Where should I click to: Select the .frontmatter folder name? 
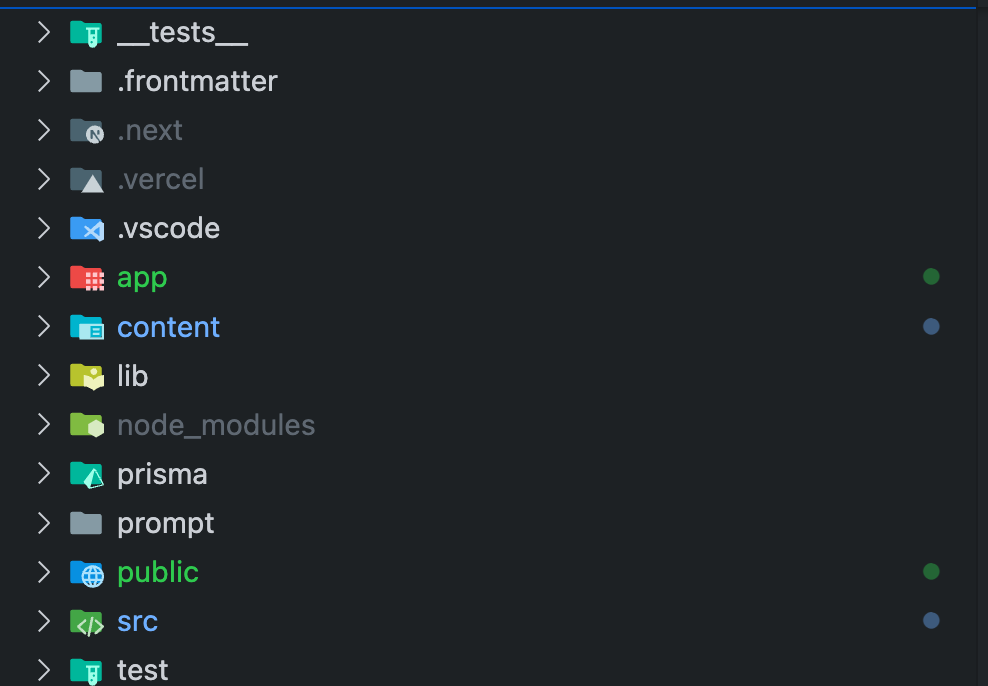(197, 81)
